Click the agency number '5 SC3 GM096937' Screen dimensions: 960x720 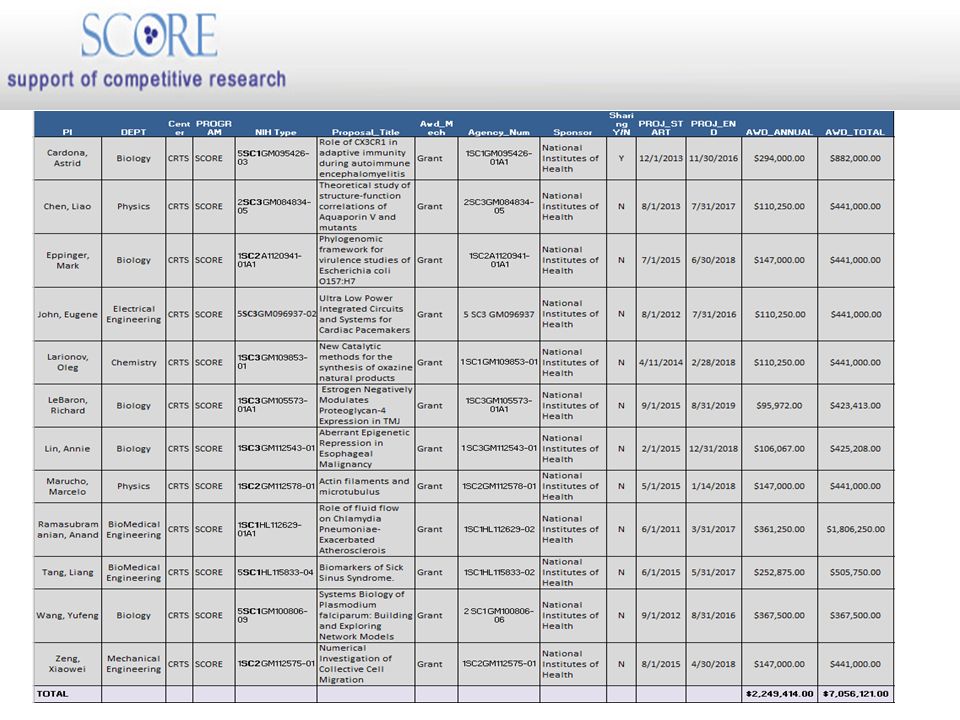point(498,314)
